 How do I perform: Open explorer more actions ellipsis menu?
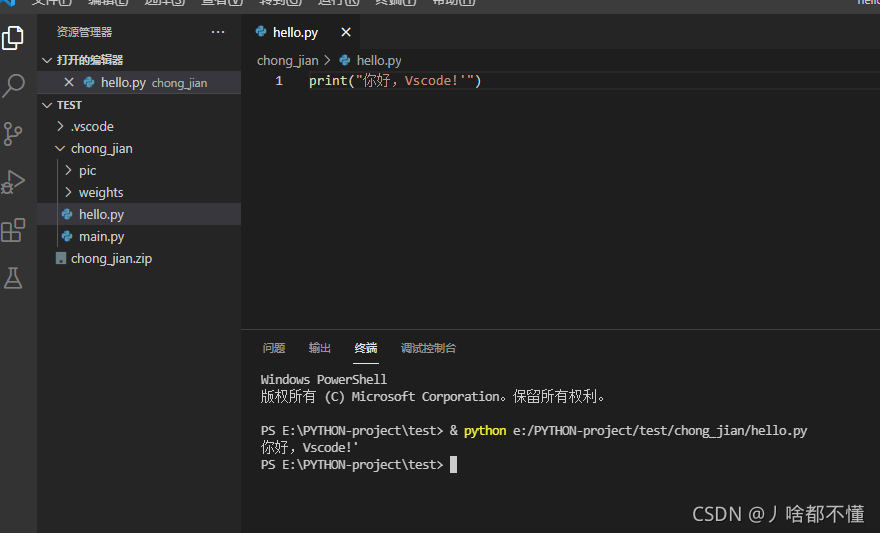[x=218, y=32]
